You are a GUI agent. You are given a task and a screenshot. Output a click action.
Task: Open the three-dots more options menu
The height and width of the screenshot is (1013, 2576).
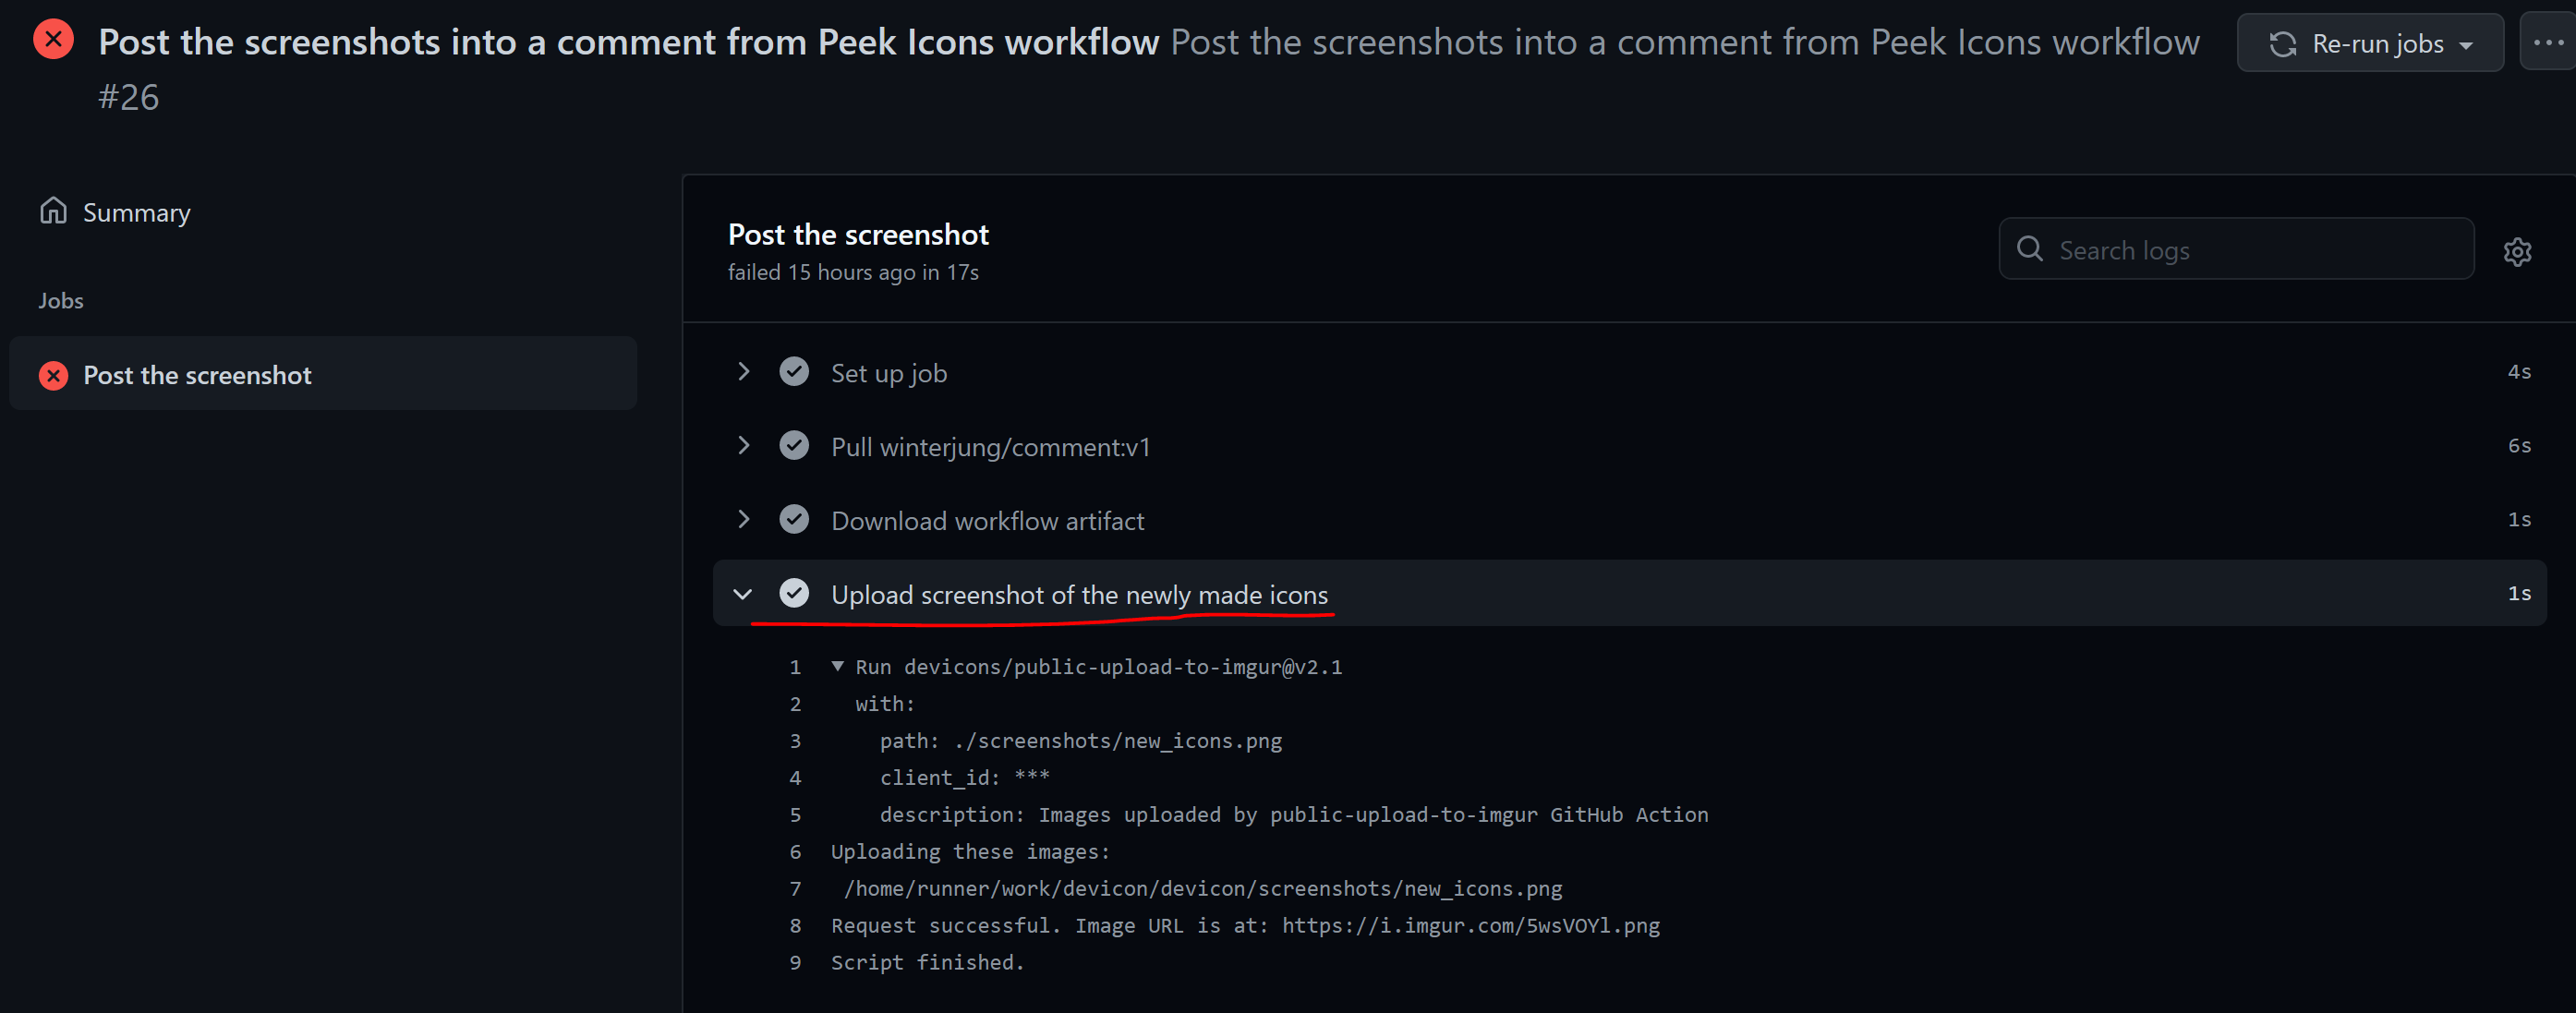click(x=2548, y=43)
